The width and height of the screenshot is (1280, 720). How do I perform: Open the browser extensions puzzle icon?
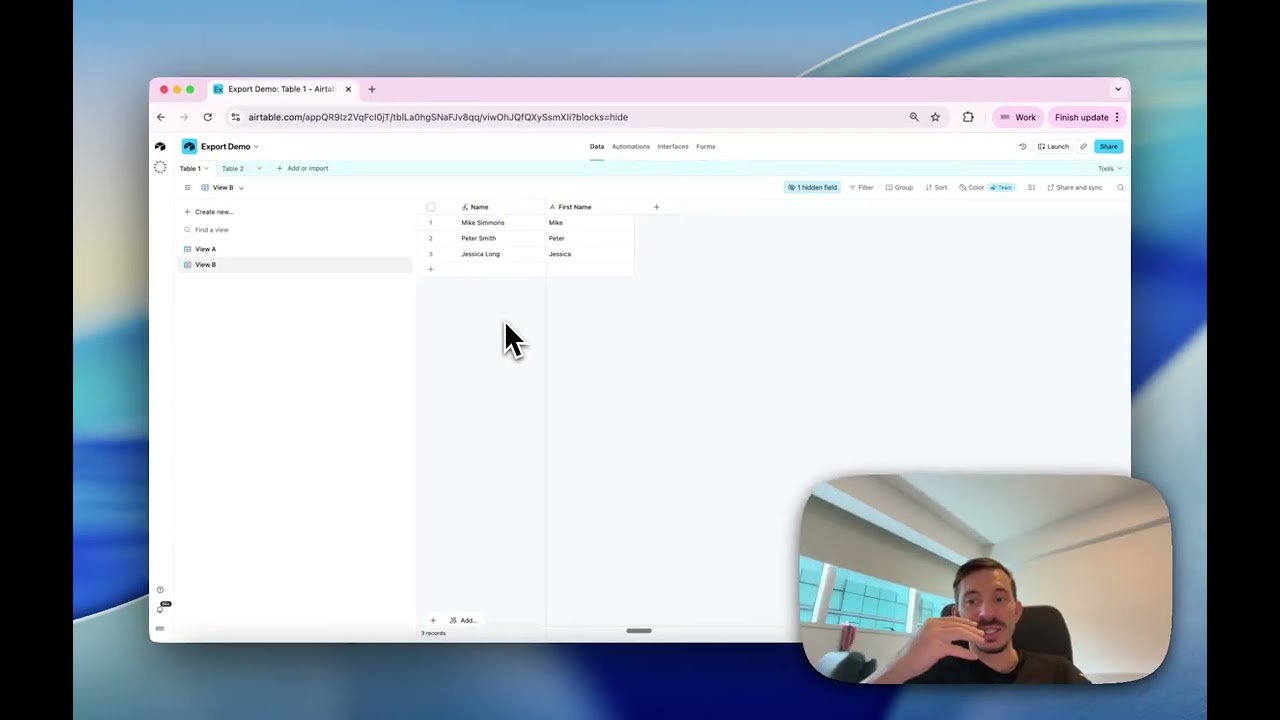click(968, 117)
